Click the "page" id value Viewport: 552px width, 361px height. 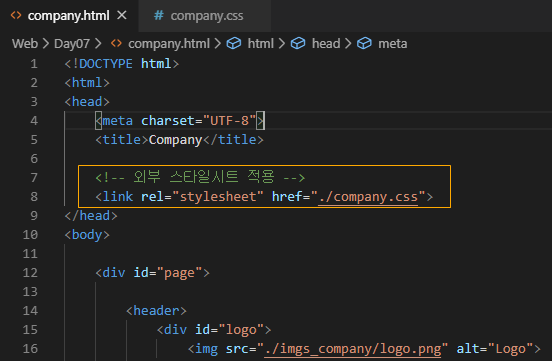(179, 273)
